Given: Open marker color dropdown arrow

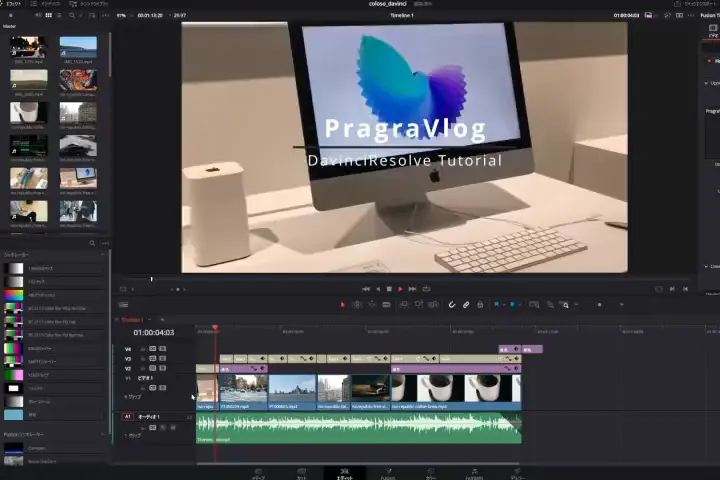Looking at the screenshot, I should click(x=519, y=305).
